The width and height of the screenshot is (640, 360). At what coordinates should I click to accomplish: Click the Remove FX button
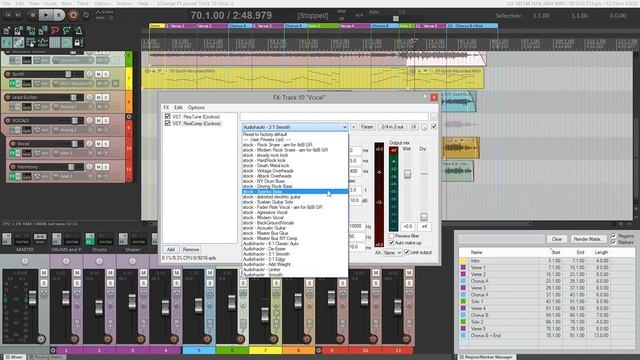pyautogui.click(x=191, y=249)
